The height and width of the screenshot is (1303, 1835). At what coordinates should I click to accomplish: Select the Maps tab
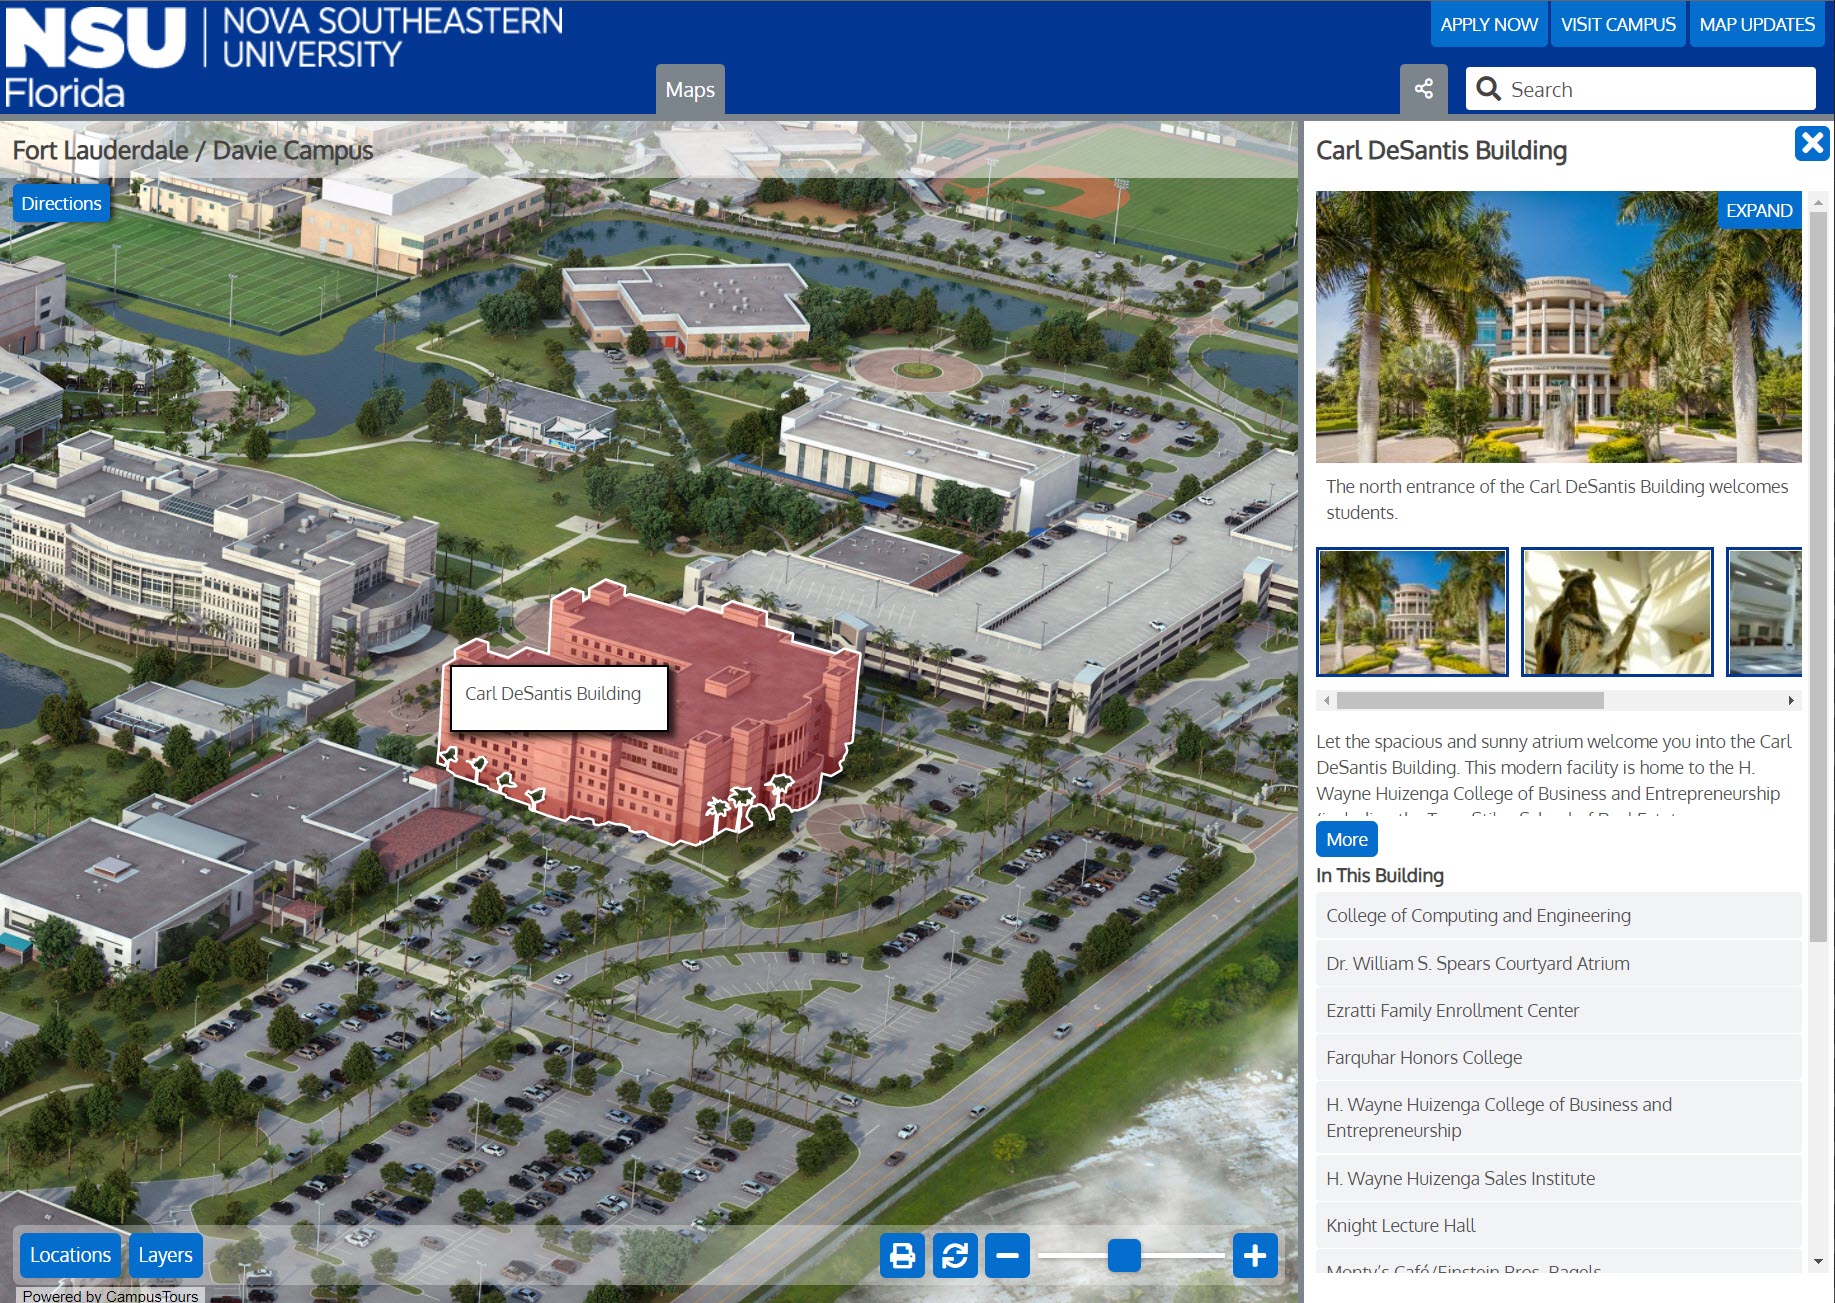click(x=690, y=90)
